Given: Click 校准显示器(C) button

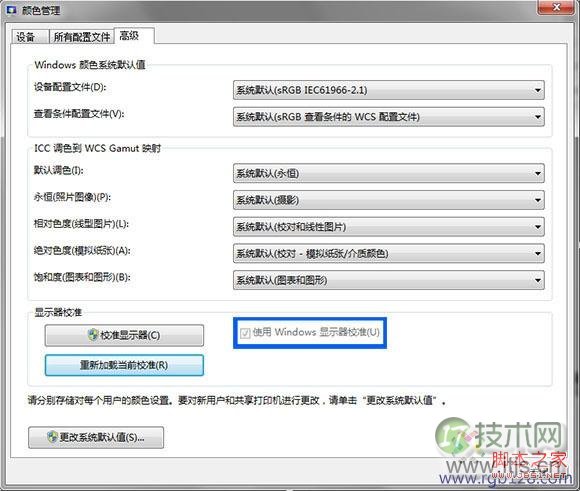Looking at the screenshot, I should pyautogui.click(x=124, y=335).
